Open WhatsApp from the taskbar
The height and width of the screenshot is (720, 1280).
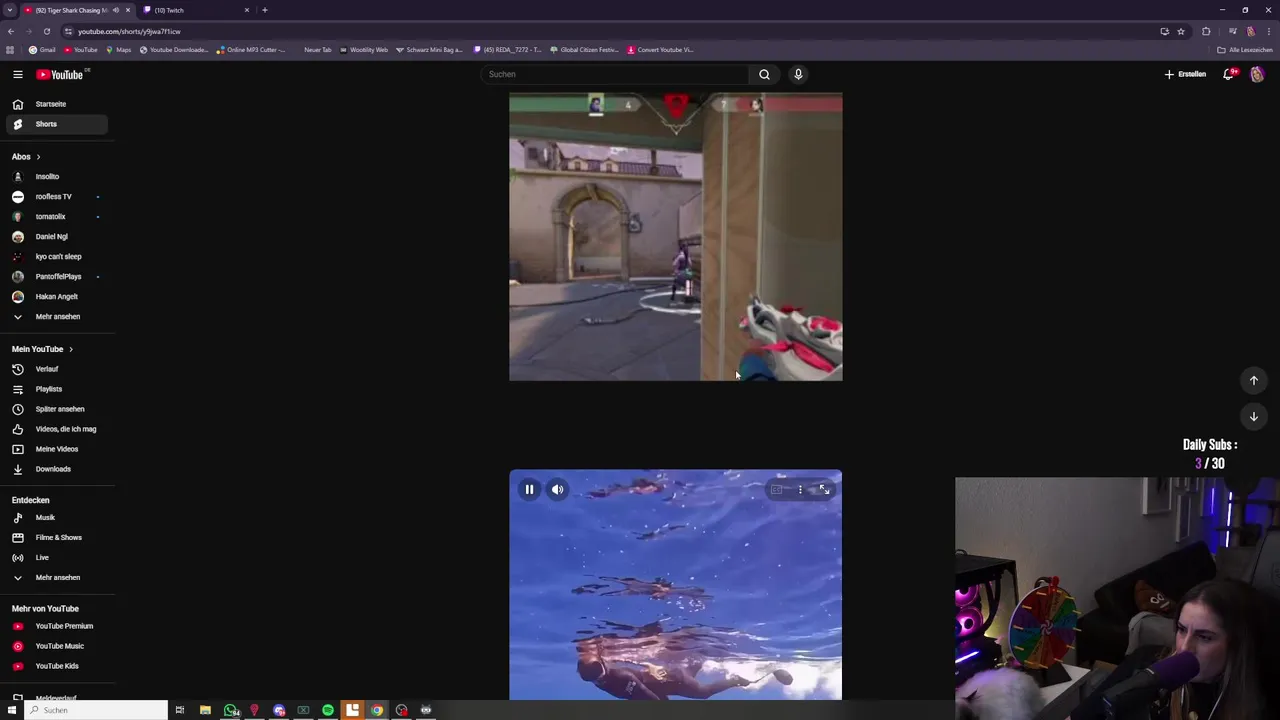231,710
